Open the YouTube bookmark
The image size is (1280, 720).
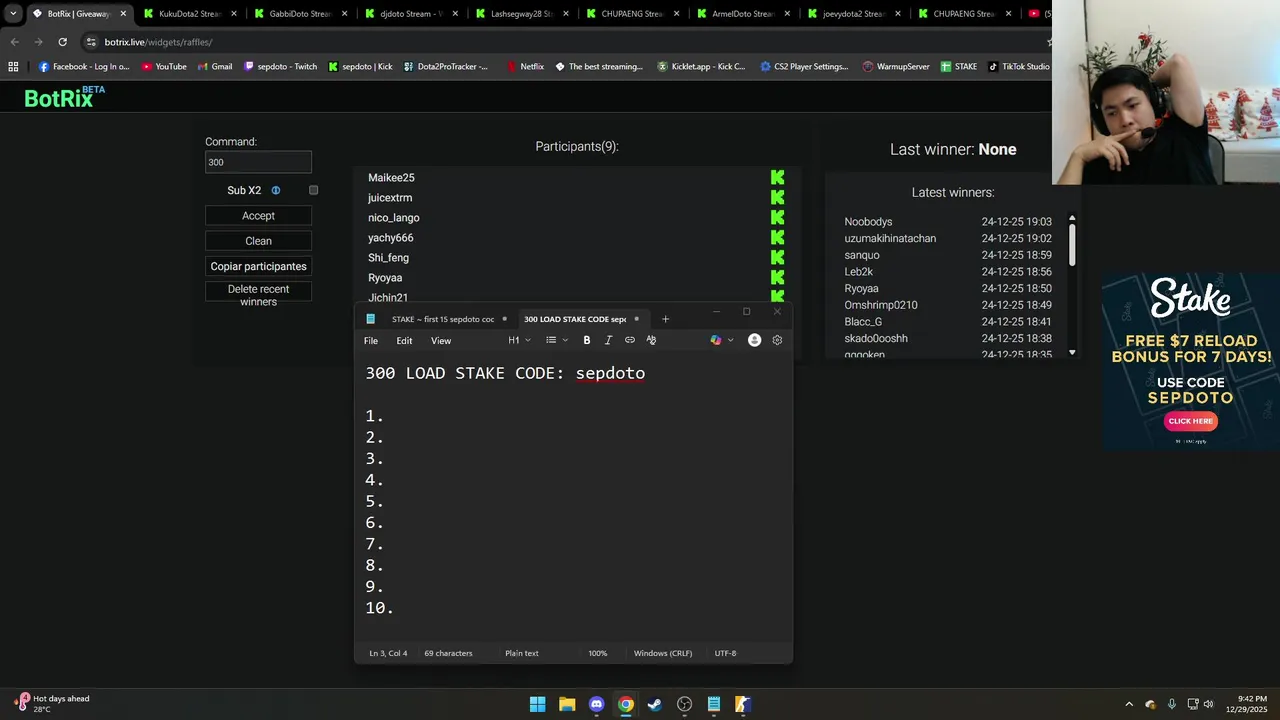click(164, 67)
